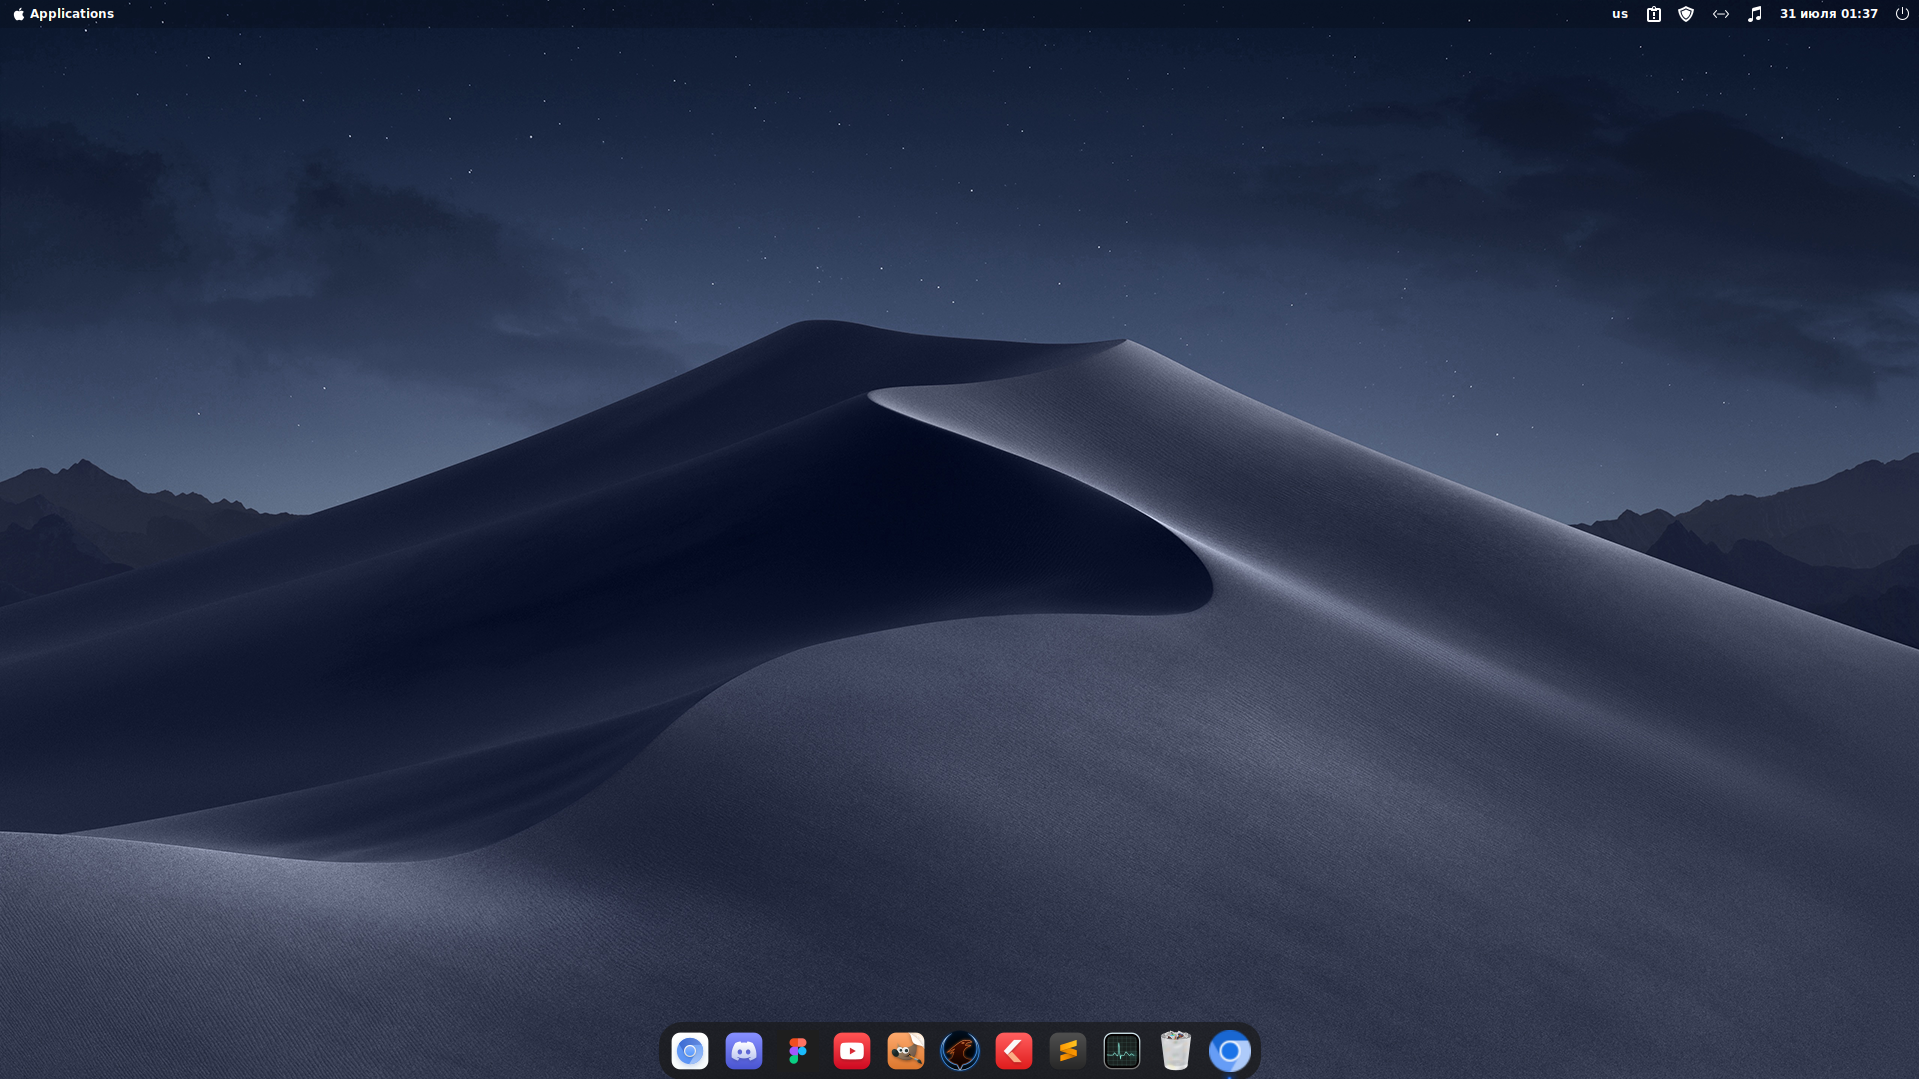The height and width of the screenshot is (1079, 1919).
Task: Open Figma from the dock
Action: 798,1051
